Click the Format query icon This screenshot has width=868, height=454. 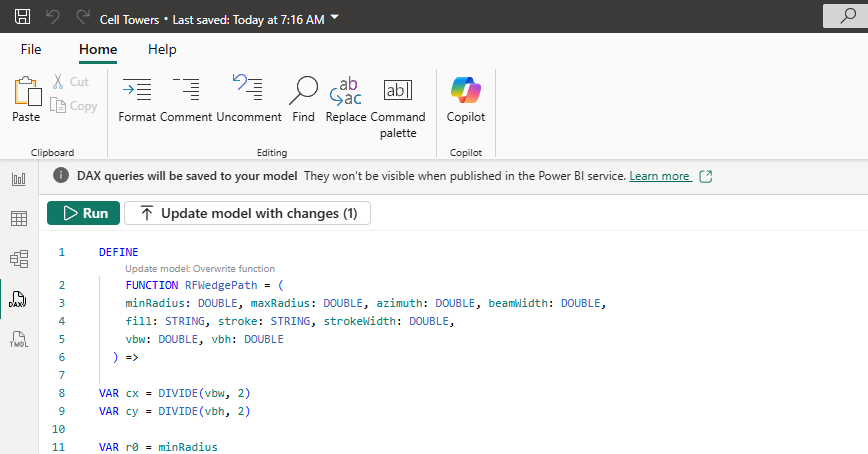tap(136, 100)
